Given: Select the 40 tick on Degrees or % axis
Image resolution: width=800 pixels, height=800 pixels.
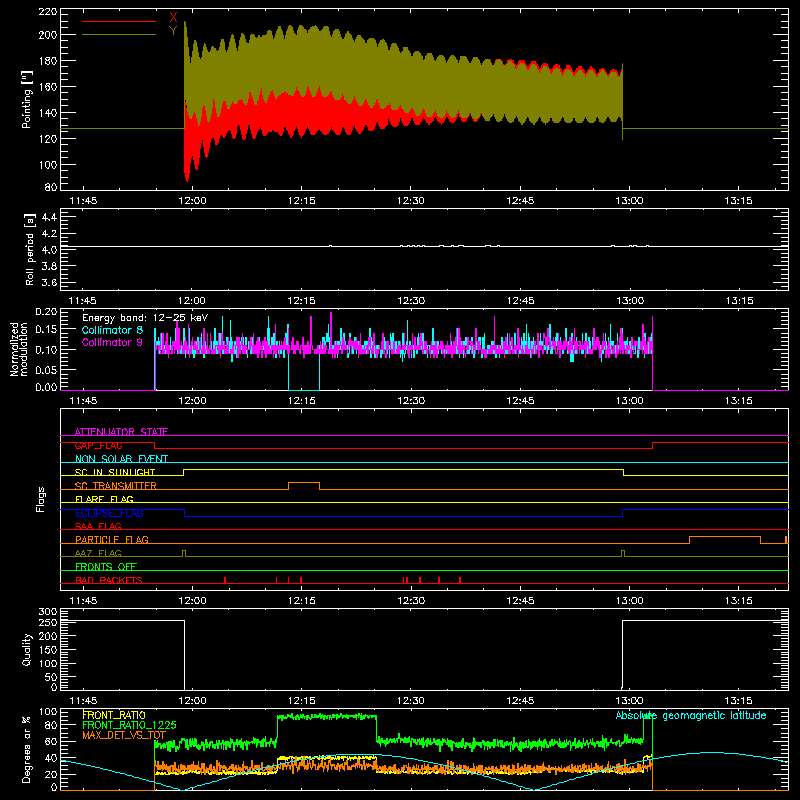Looking at the screenshot, I should click(x=51, y=758).
